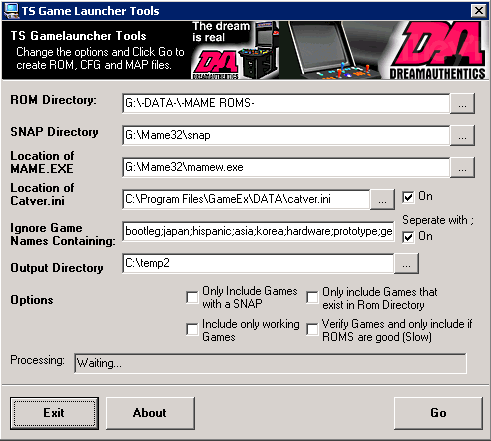Image resolution: width=491 pixels, height=441 pixels.
Task: Disable the Catver.ini On checkbox
Action: click(x=408, y=197)
